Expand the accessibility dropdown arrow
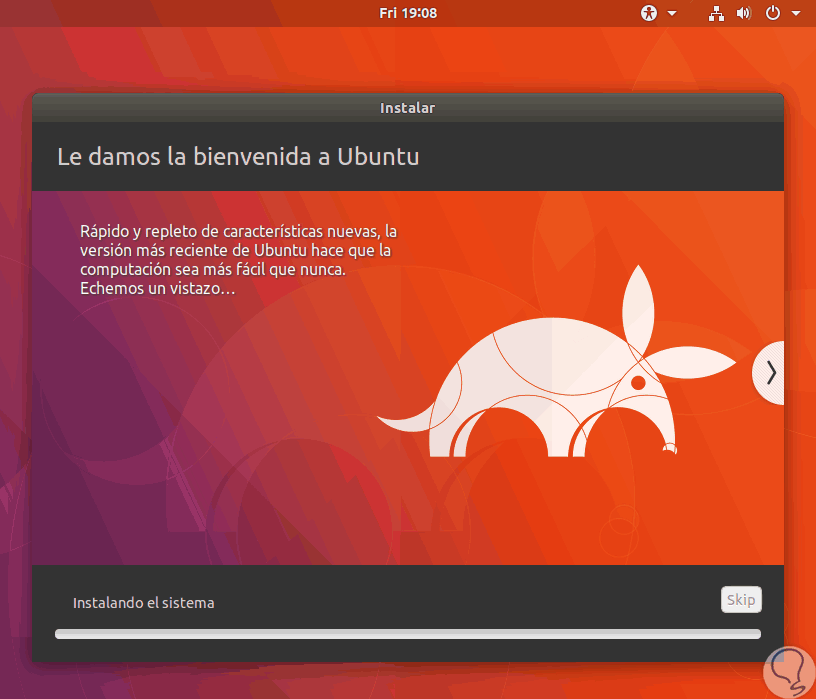The width and height of the screenshot is (816, 699). coord(672,14)
